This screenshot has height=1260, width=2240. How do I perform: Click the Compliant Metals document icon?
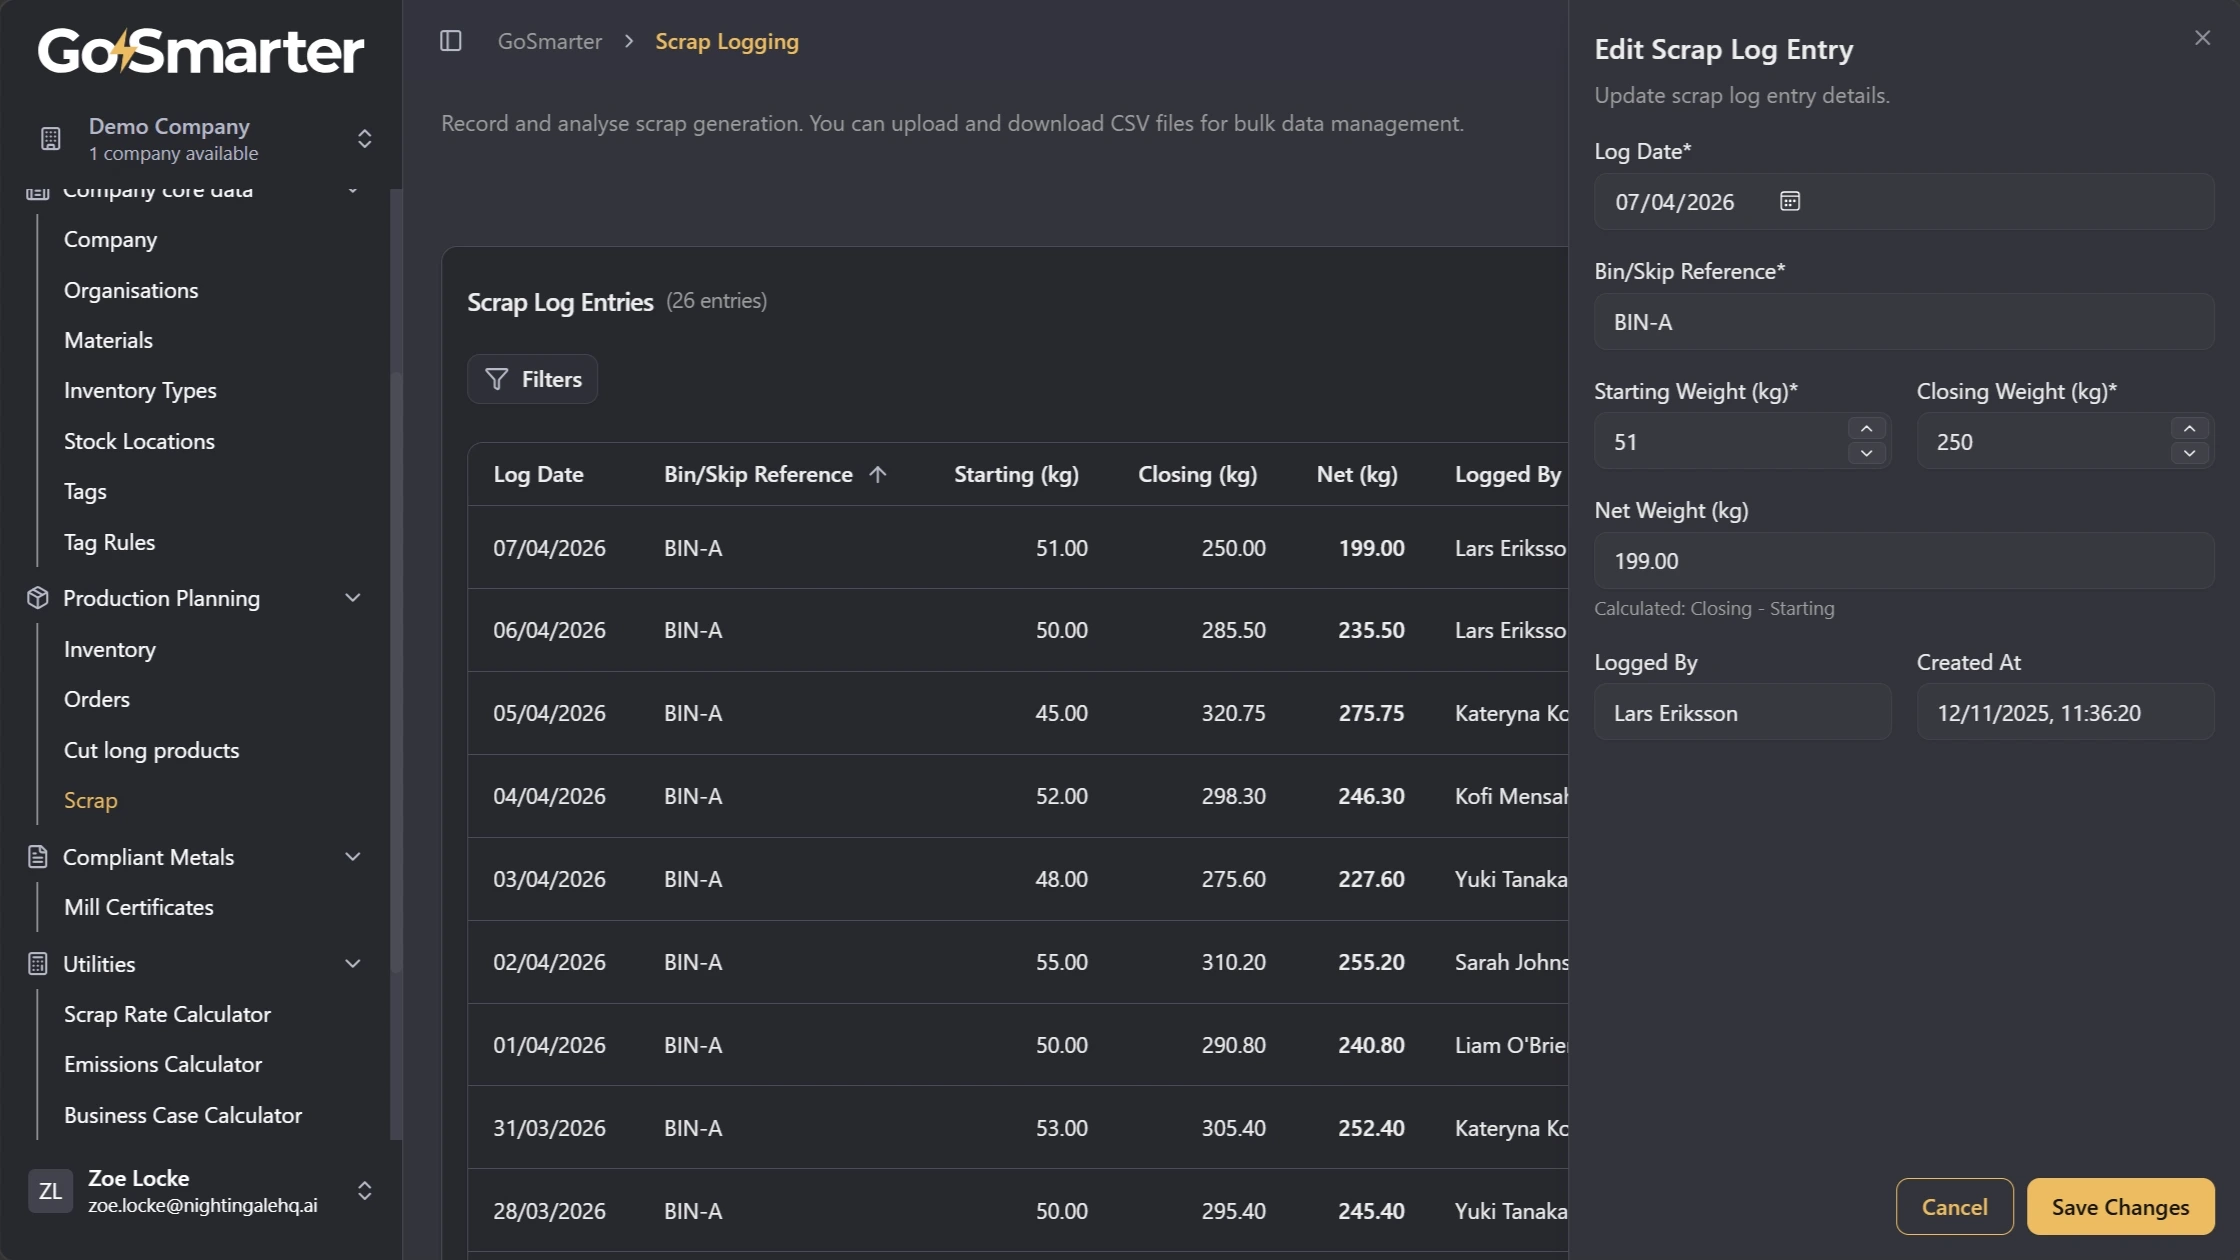click(38, 857)
